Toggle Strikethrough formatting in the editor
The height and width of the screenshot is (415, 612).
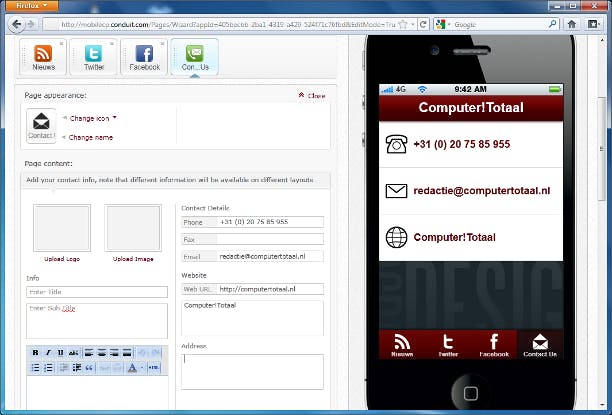coord(73,353)
